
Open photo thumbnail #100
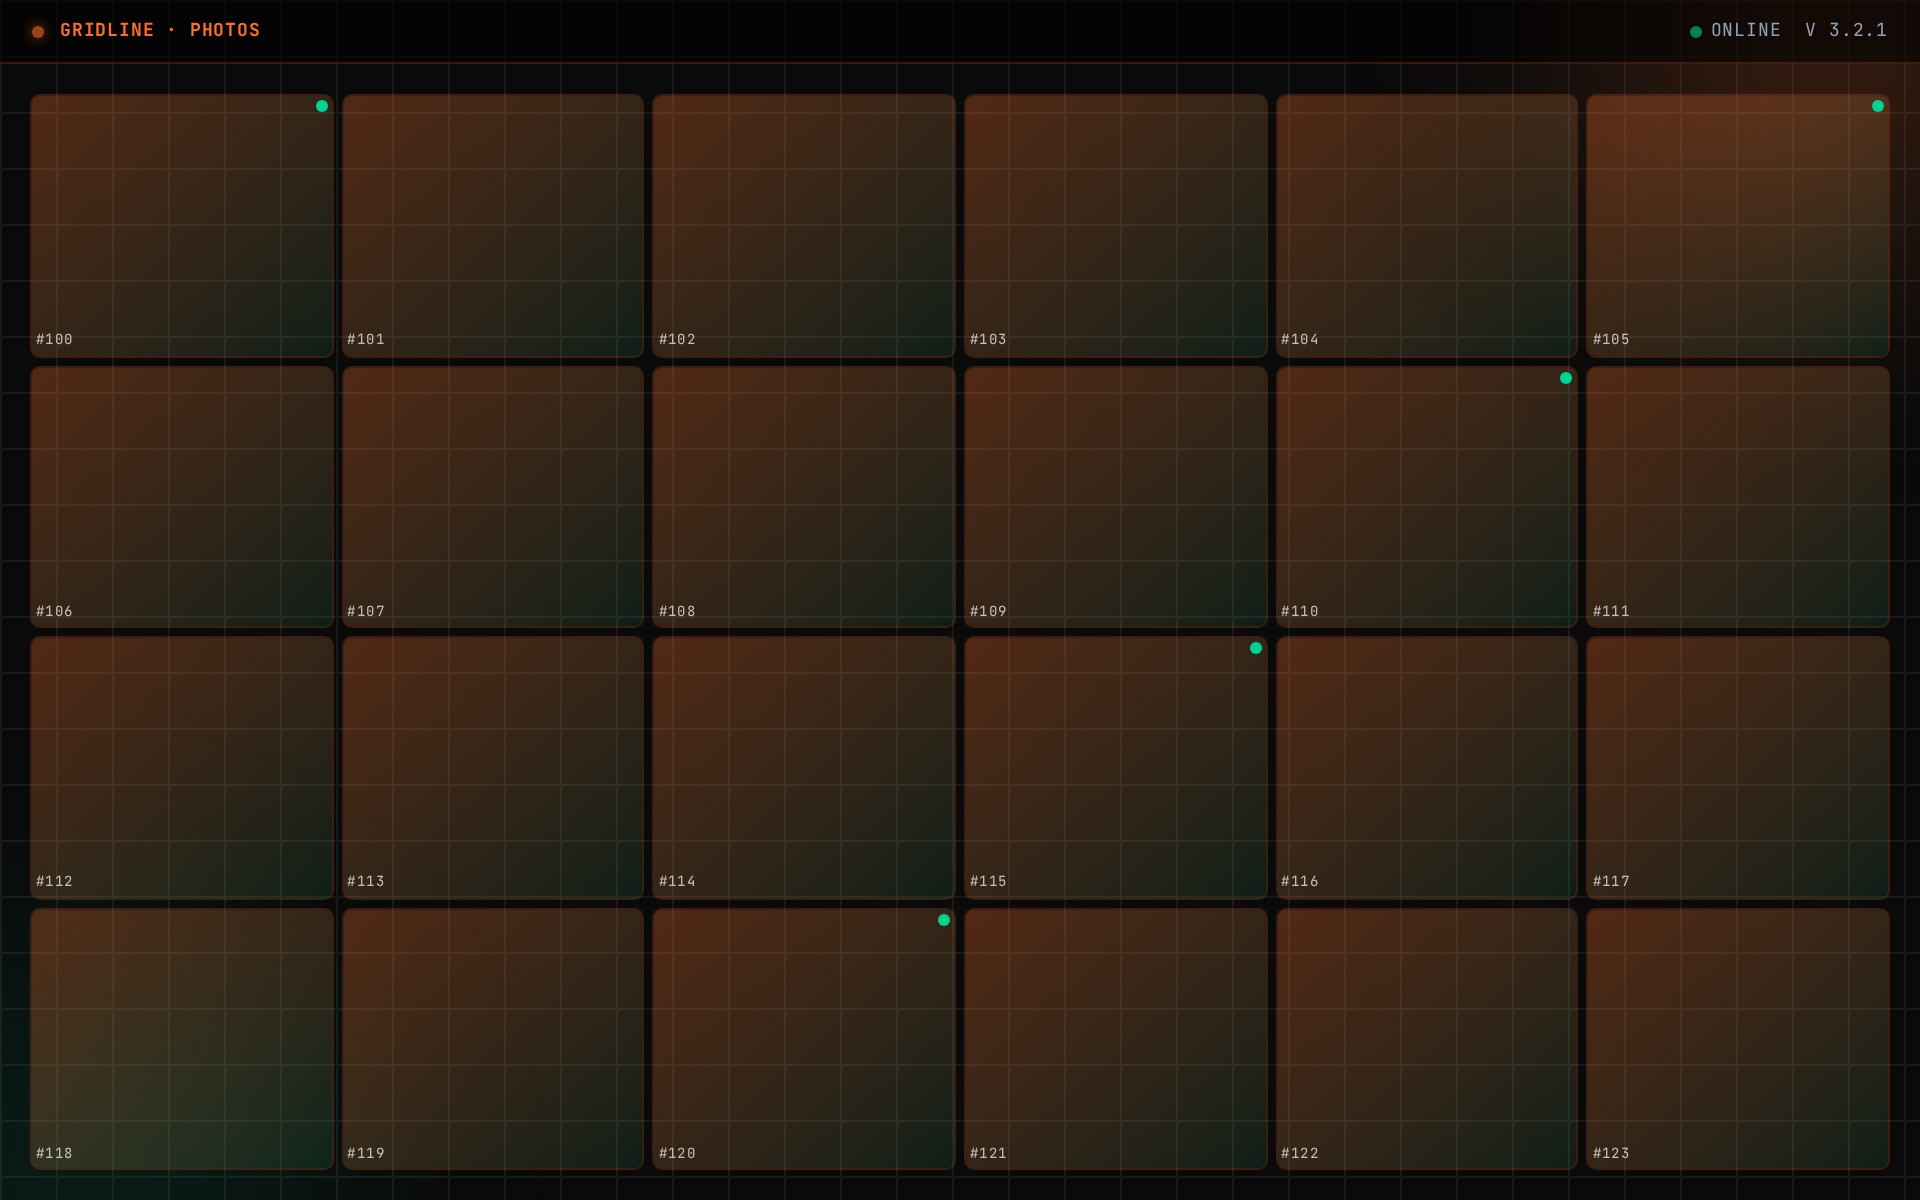(x=182, y=226)
